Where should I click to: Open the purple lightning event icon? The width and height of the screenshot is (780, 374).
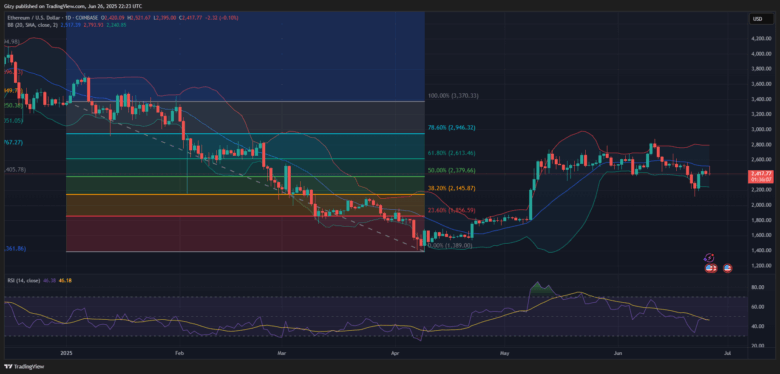[x=710, y=258]
